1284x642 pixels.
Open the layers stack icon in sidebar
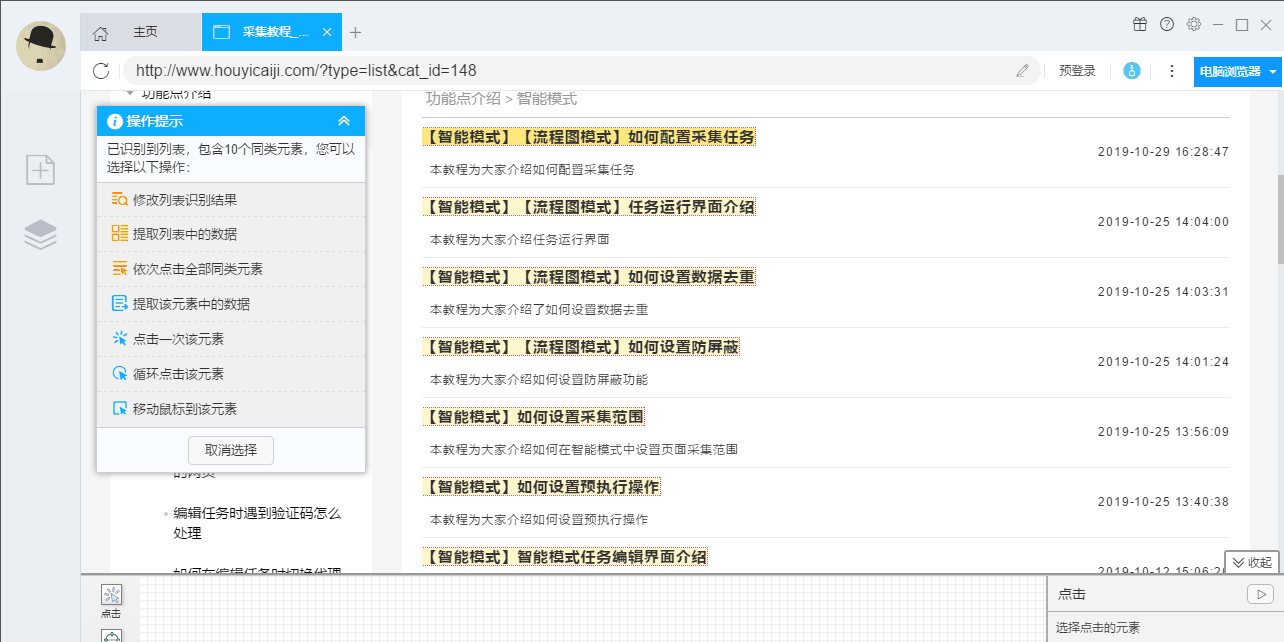(41, 234)
